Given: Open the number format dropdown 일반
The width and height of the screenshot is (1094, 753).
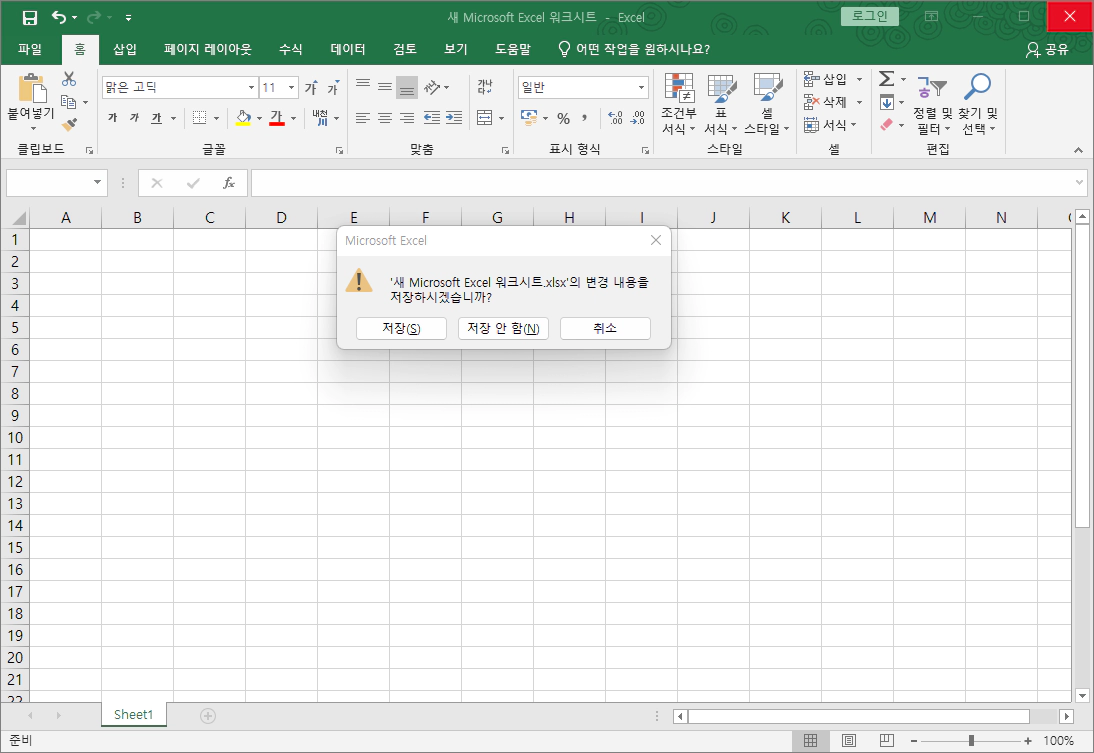Looking at the screenshot, I should [x=640, y=87].
